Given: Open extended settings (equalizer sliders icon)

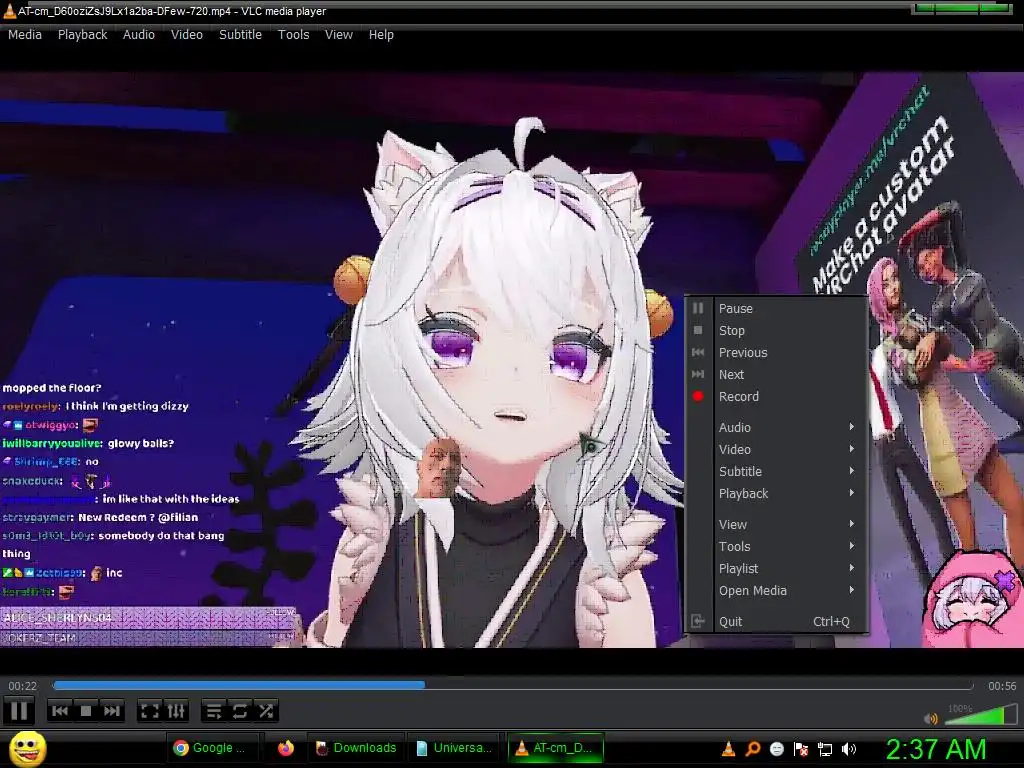Looking at the screenshot, I should [x=176, y=711].
